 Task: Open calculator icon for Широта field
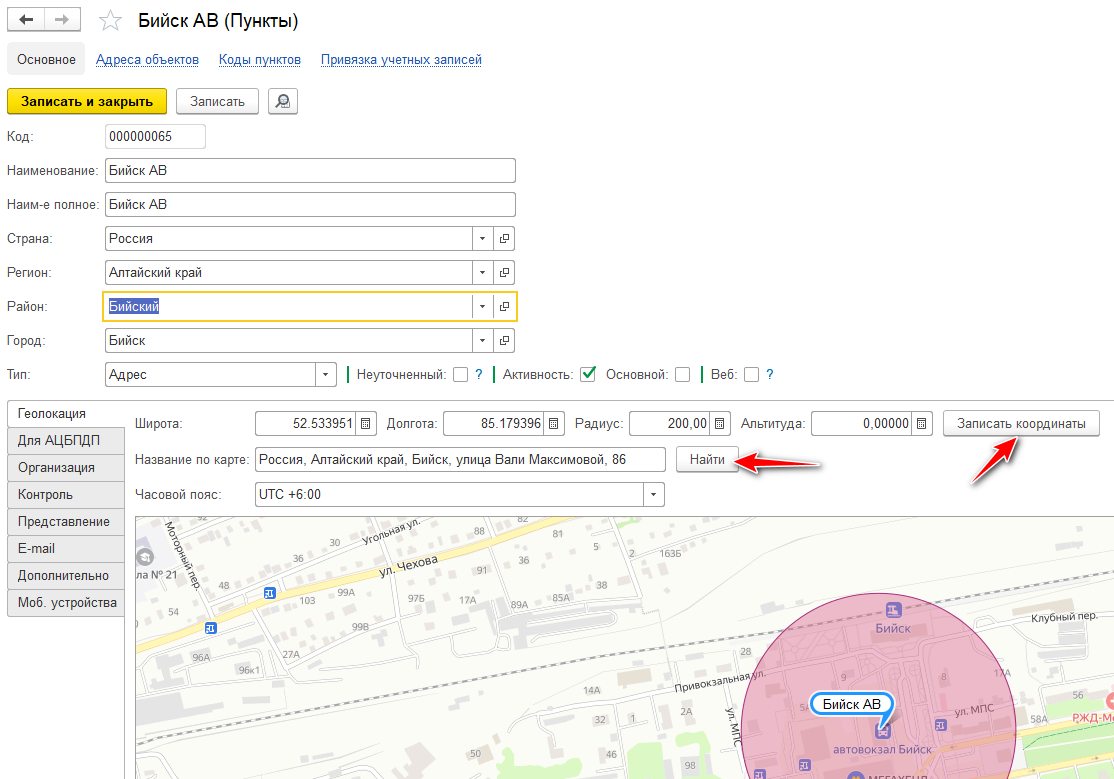click(x=366, y=424)
